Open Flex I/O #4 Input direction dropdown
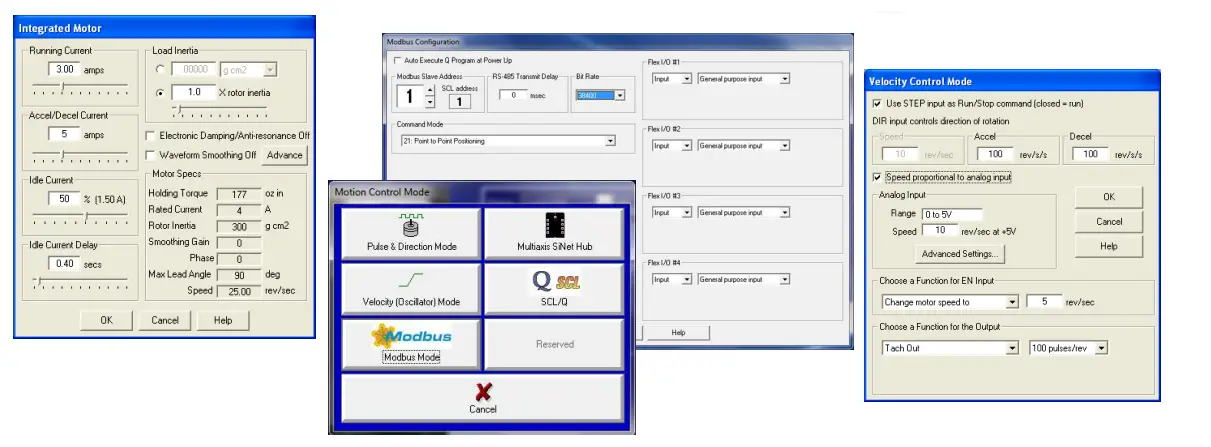Image resolution: width=1211 pixels, height=447 pixels. click(x=685, y=279)
